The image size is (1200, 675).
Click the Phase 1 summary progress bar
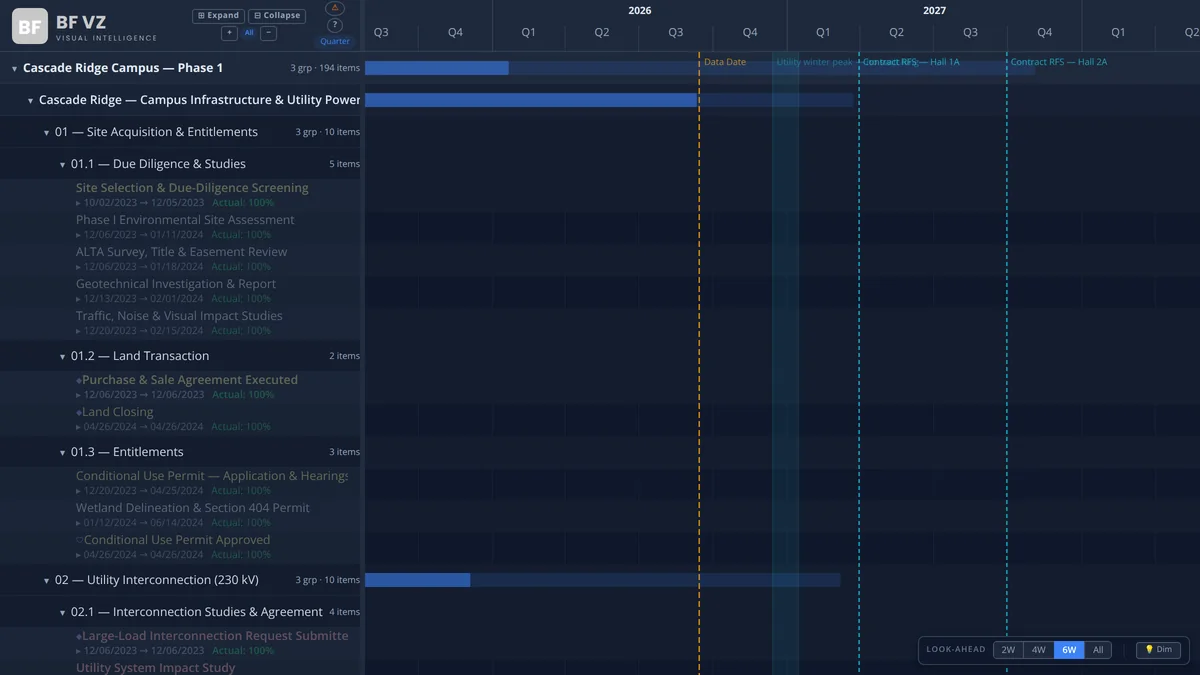700,68
